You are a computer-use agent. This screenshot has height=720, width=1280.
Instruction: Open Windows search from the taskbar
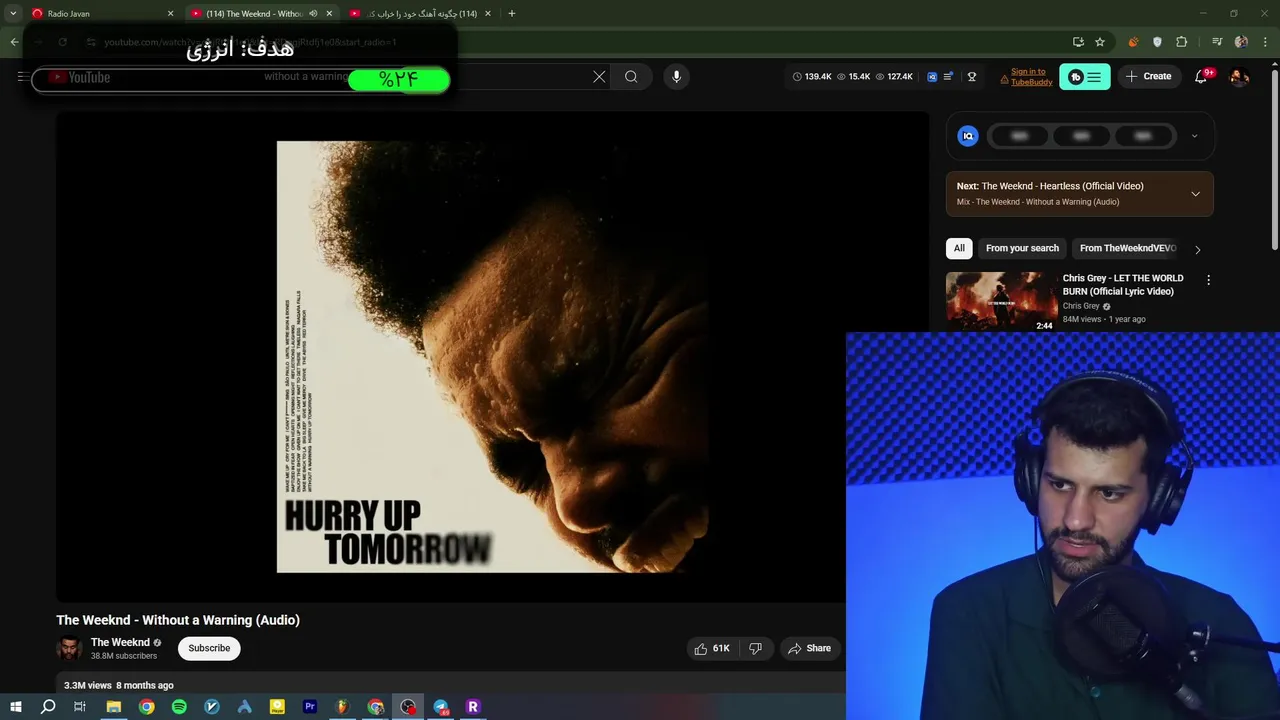[x=48, y=707]
